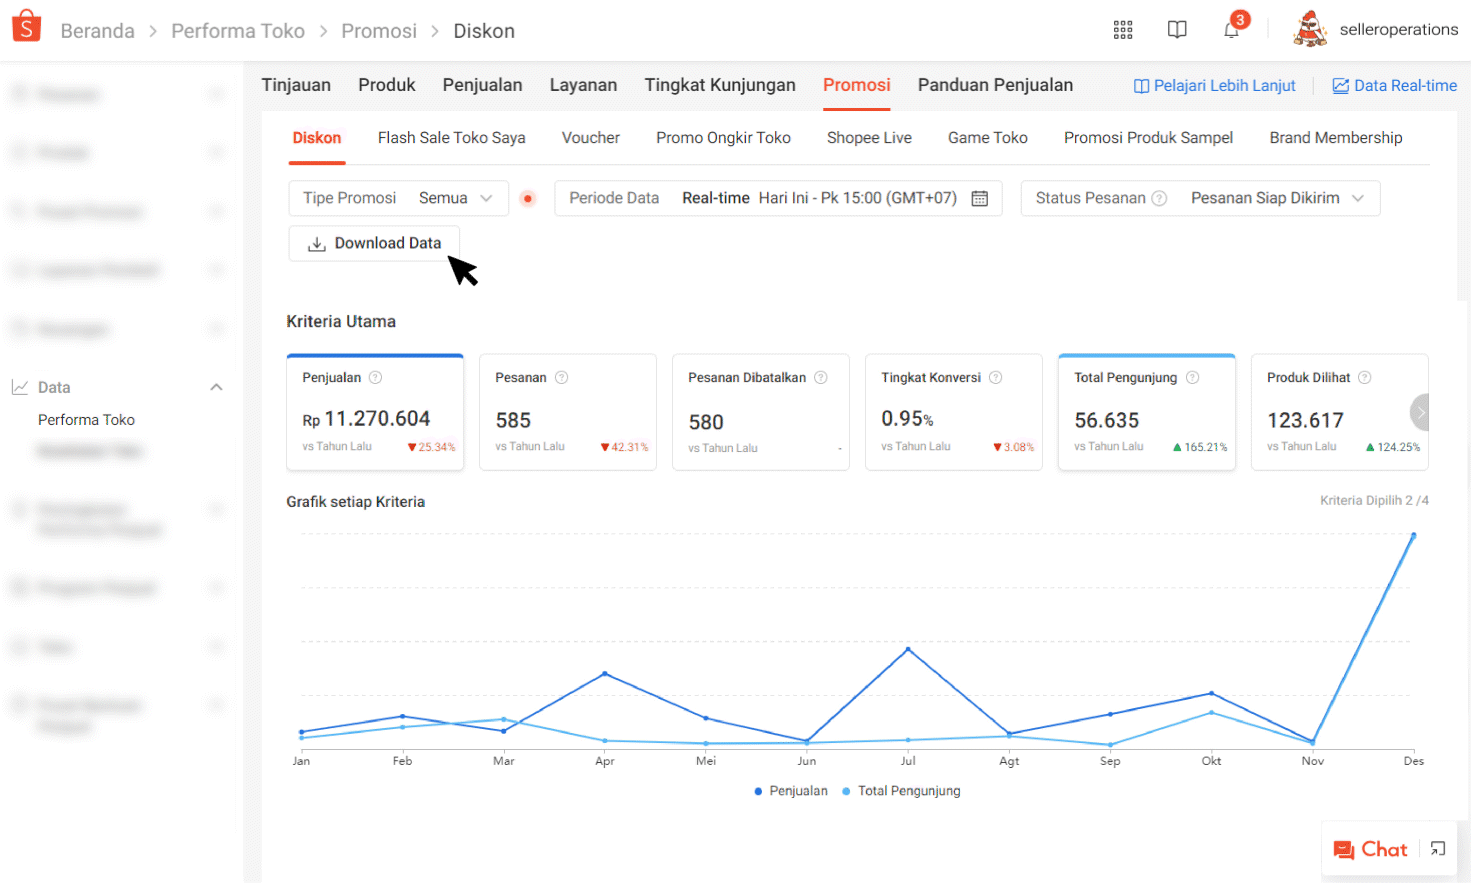The image size is (1471, 883).
Task: Click the Produk Dilihat help icon
Action: point(1364,377)
